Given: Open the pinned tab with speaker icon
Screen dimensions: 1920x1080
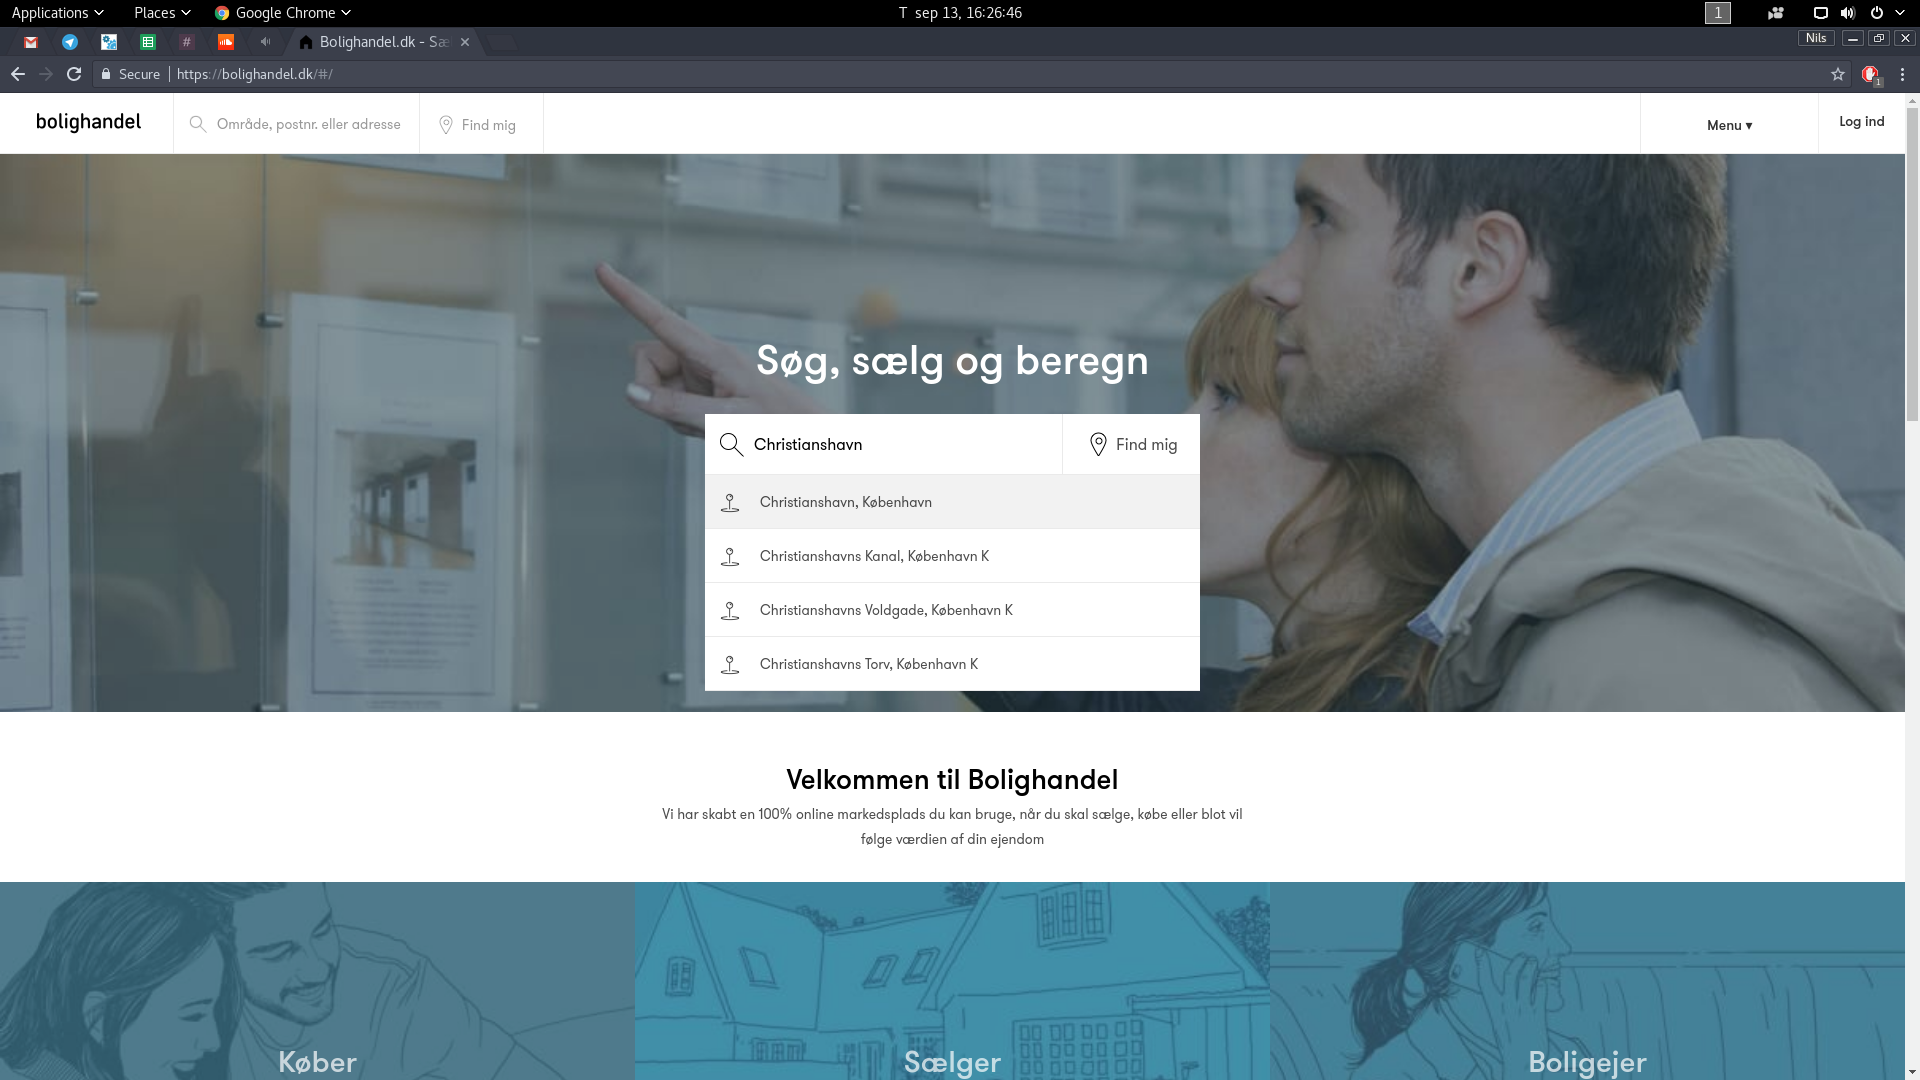Looking at the screenshot, I should click(x=265, y=42).
